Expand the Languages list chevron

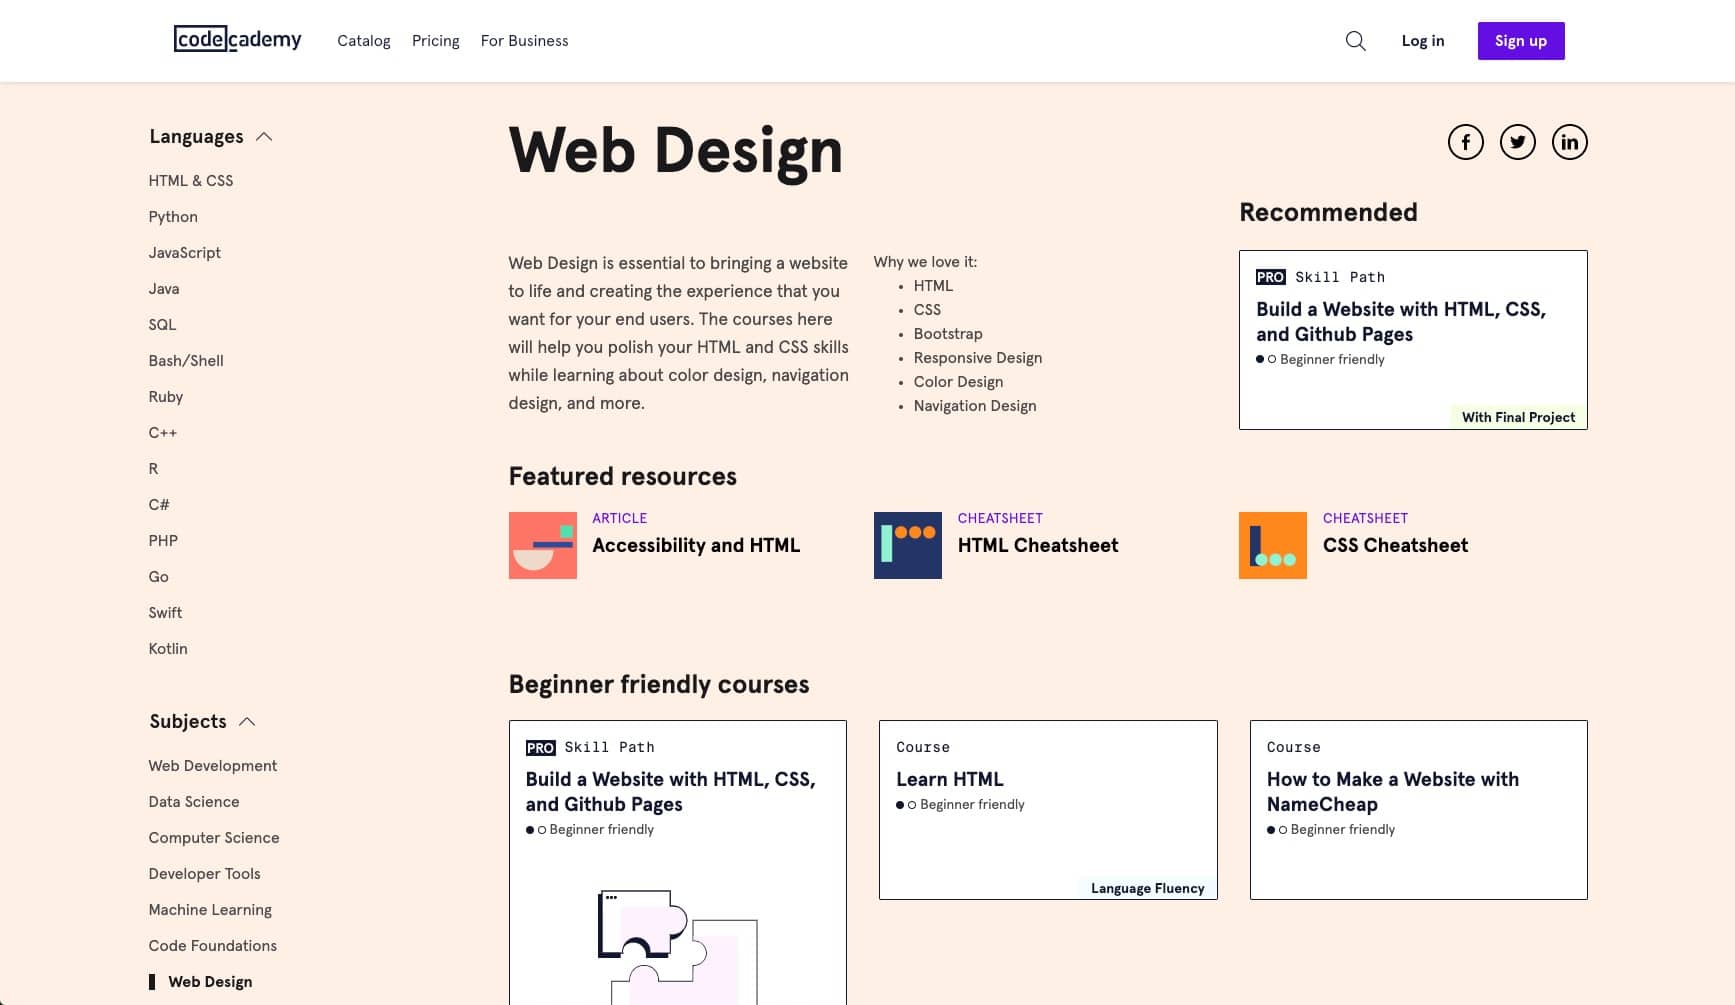(265, 136)
